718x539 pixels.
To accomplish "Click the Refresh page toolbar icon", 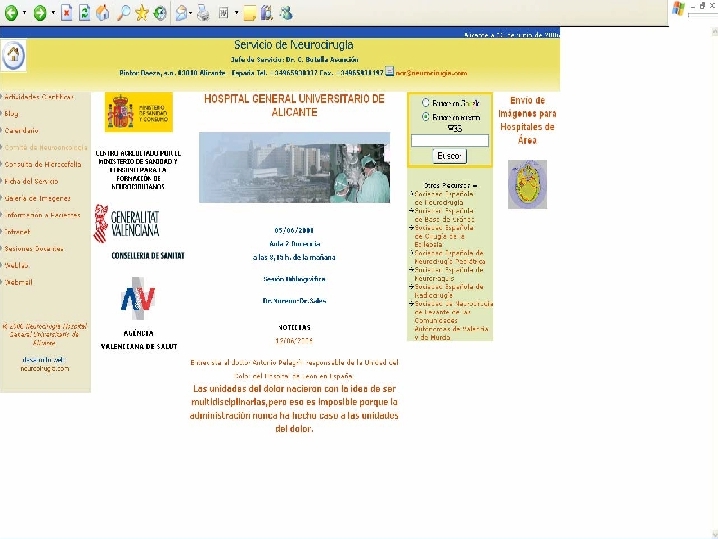I will 84,13.
